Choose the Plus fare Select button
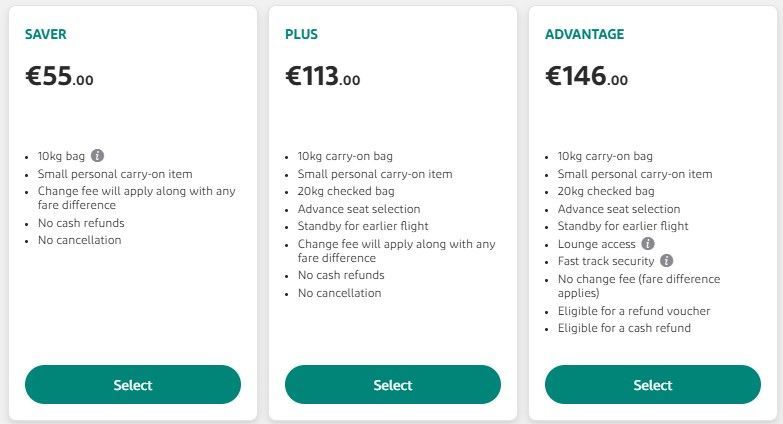 pyautogui.click(x=392, y=385)
